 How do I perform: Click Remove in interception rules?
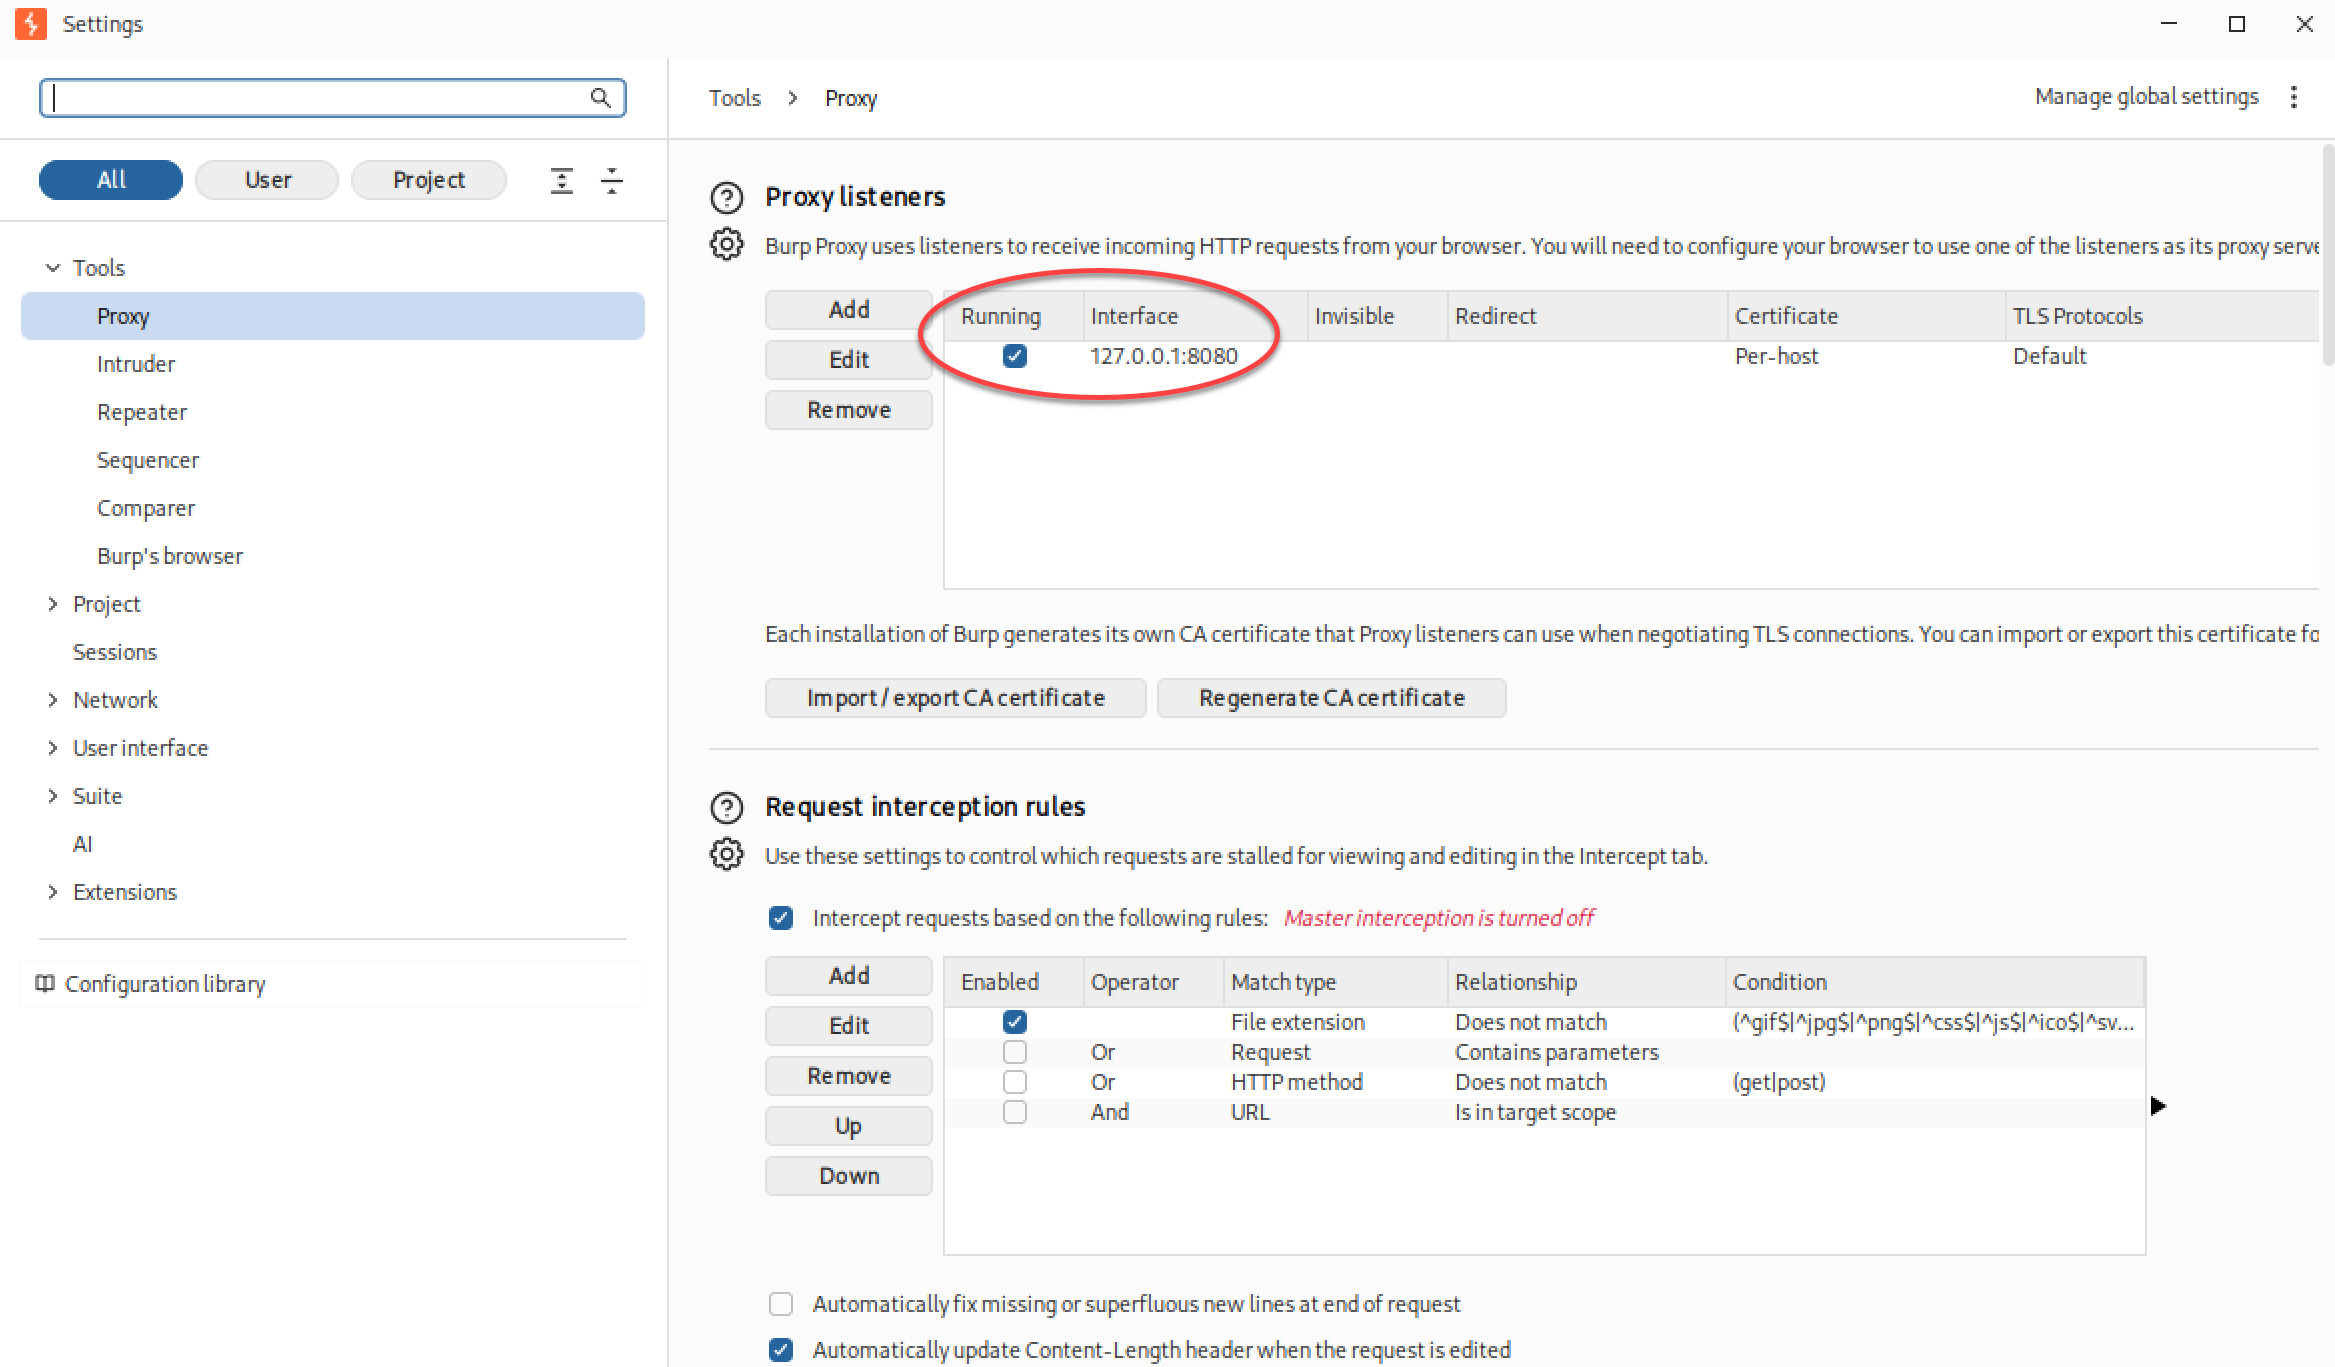click(x=849, y=1076)
